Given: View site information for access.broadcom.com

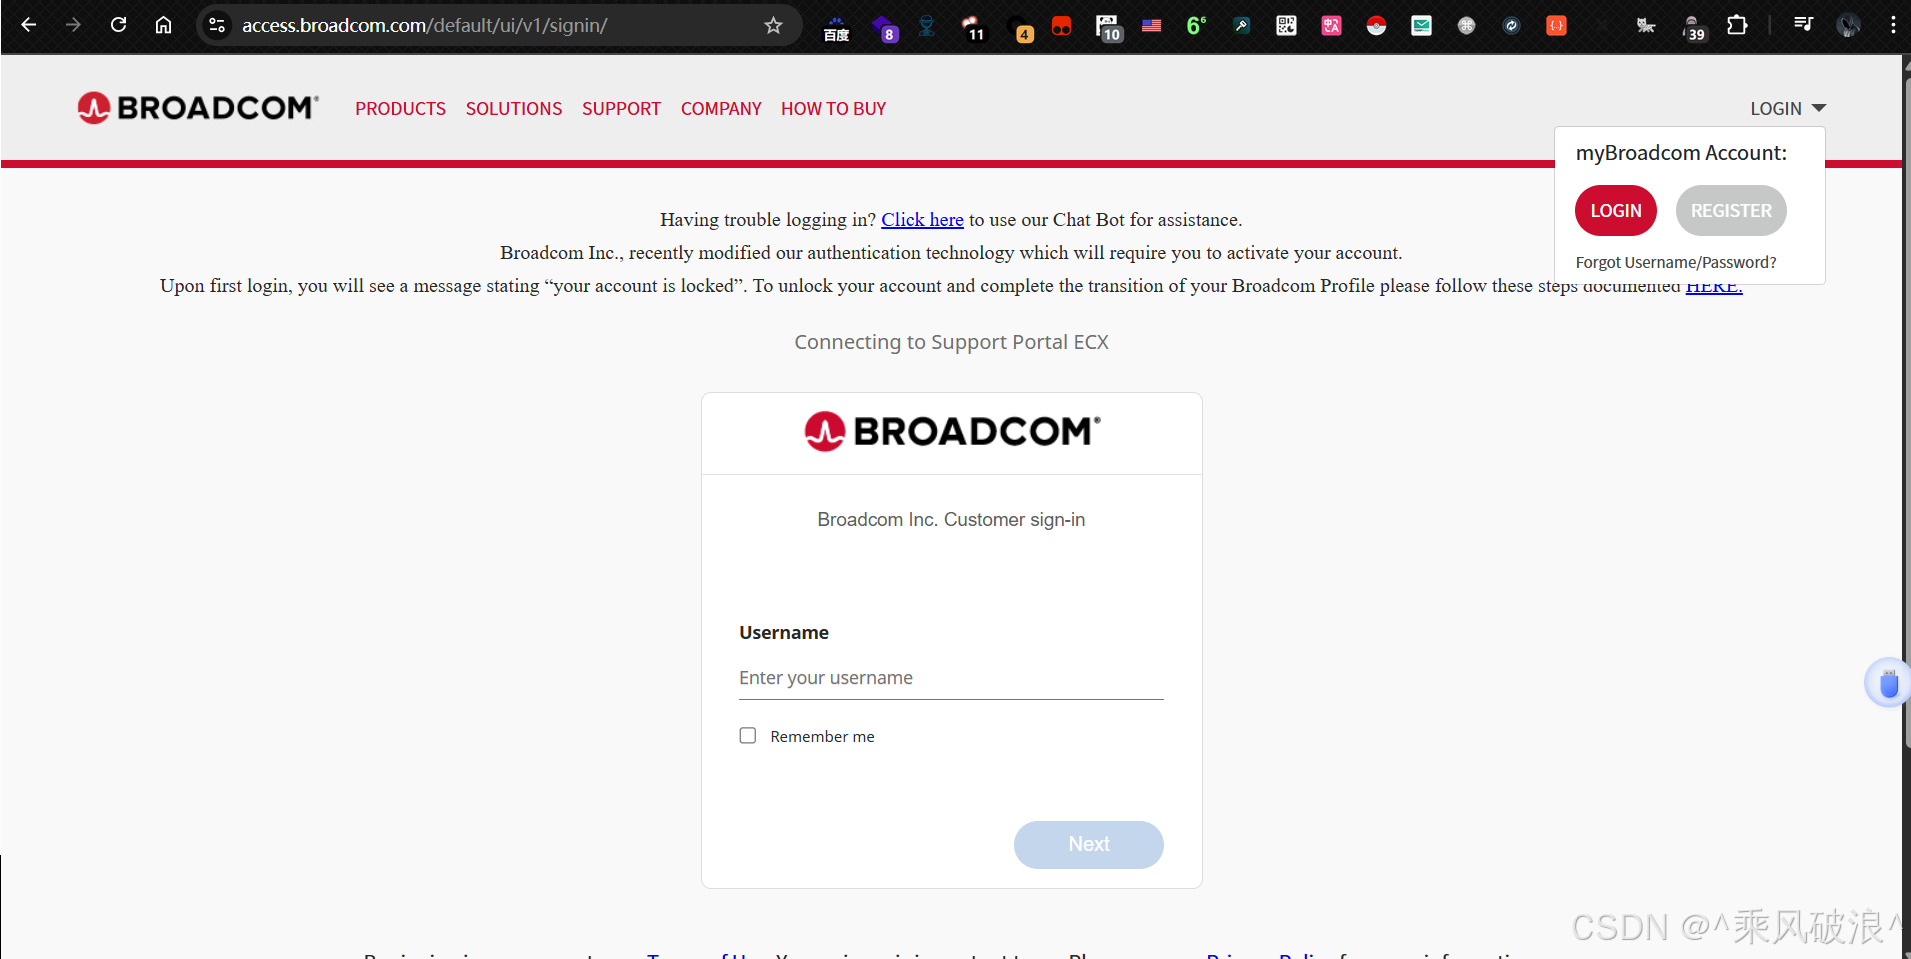Looking at the screenshot, I should 217,25.
